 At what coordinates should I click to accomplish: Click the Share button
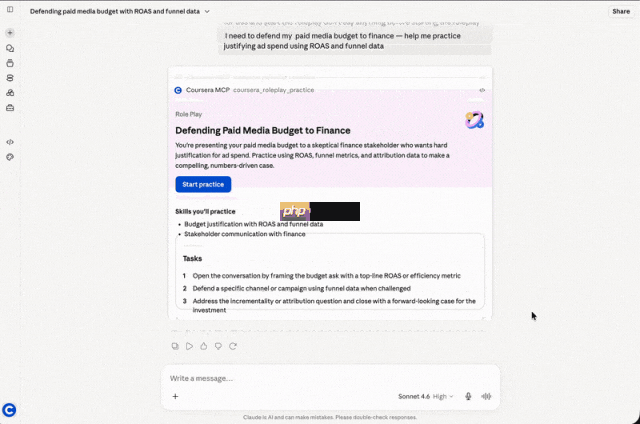point(621,11)
